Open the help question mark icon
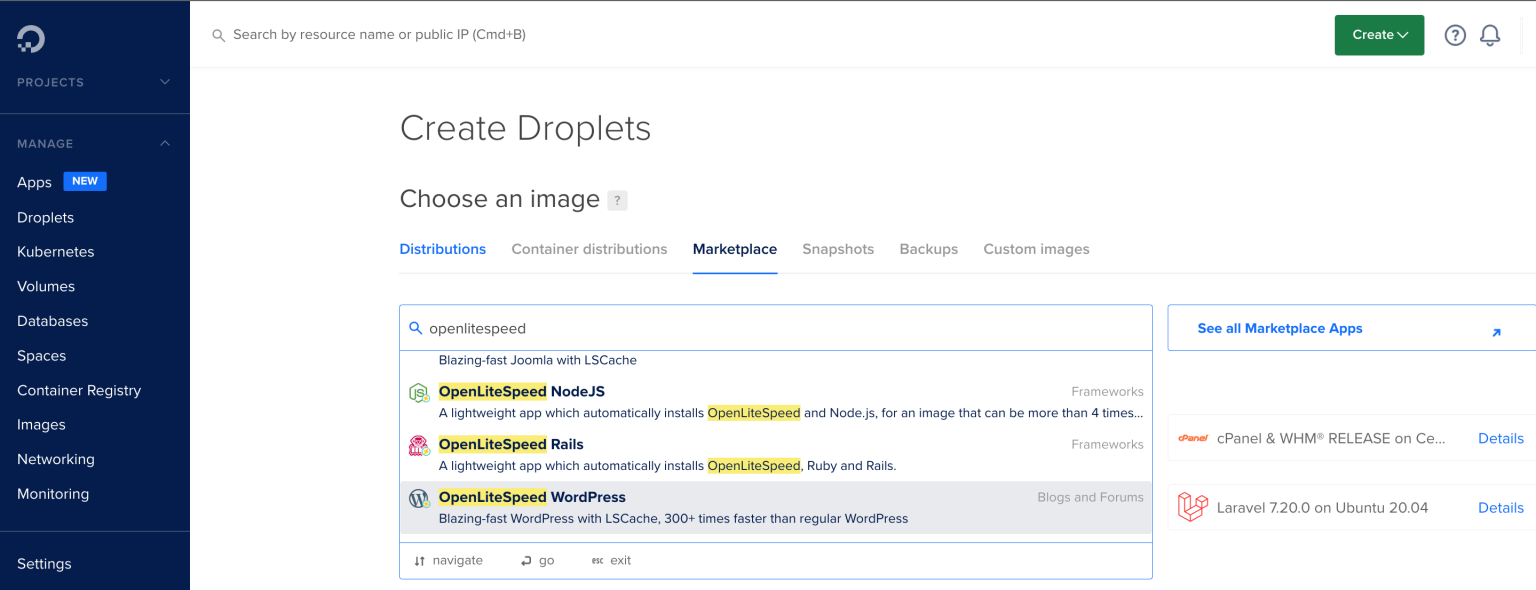The height and width of the screenshot is (590, 1536). [x=1455, y=35]
